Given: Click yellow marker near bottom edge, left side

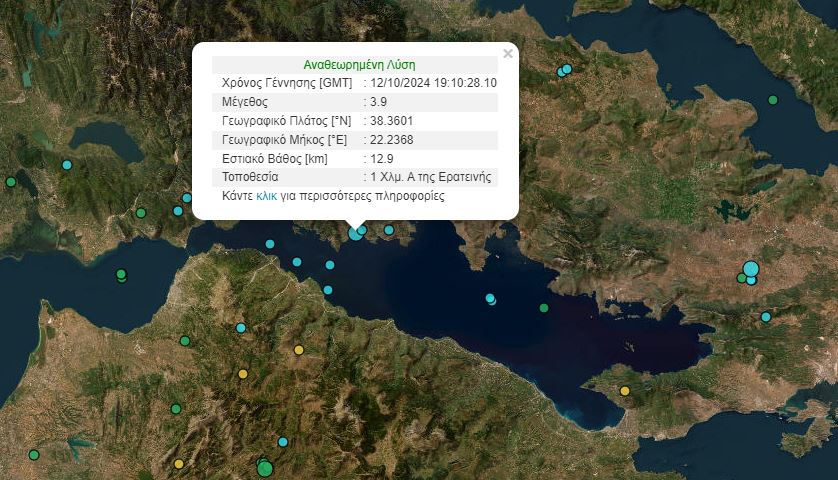Looking at the screenshot, I should pos(179,464).
